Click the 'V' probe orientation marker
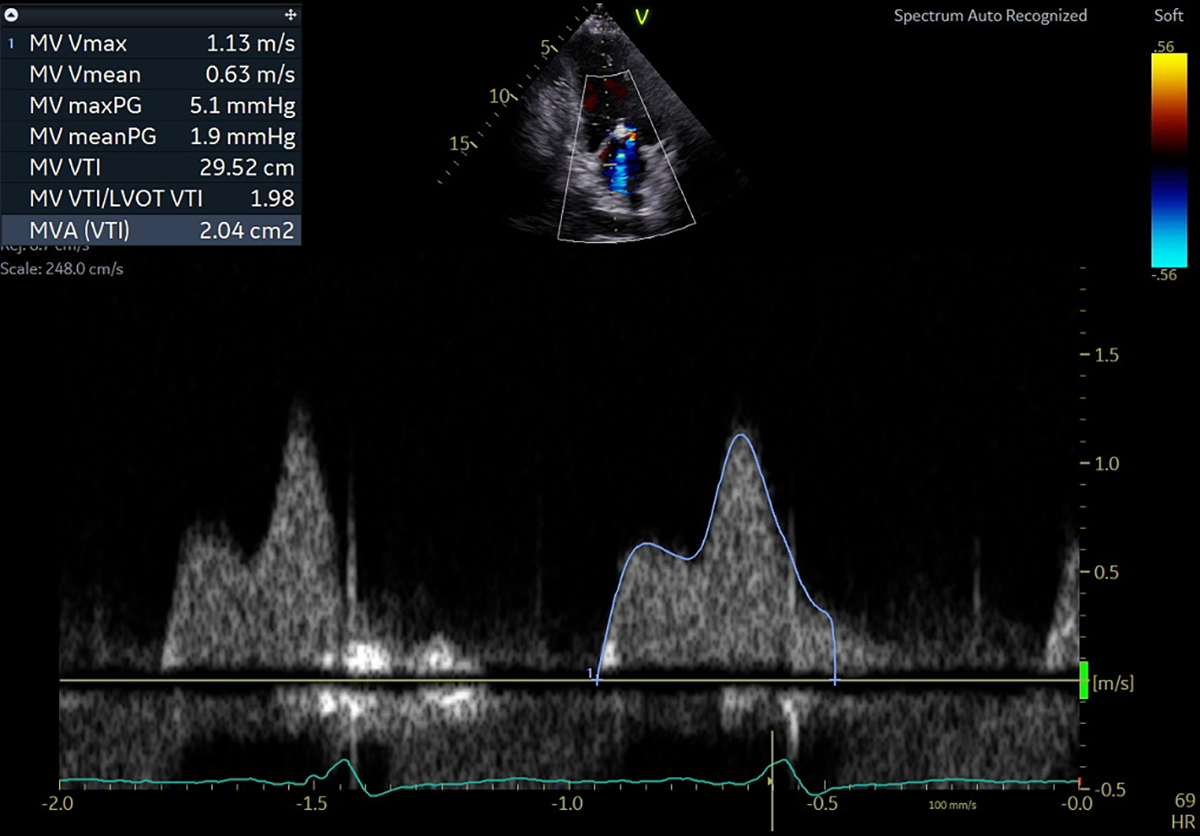Viewport: 1200px width, 836px height. pos(643,16)
